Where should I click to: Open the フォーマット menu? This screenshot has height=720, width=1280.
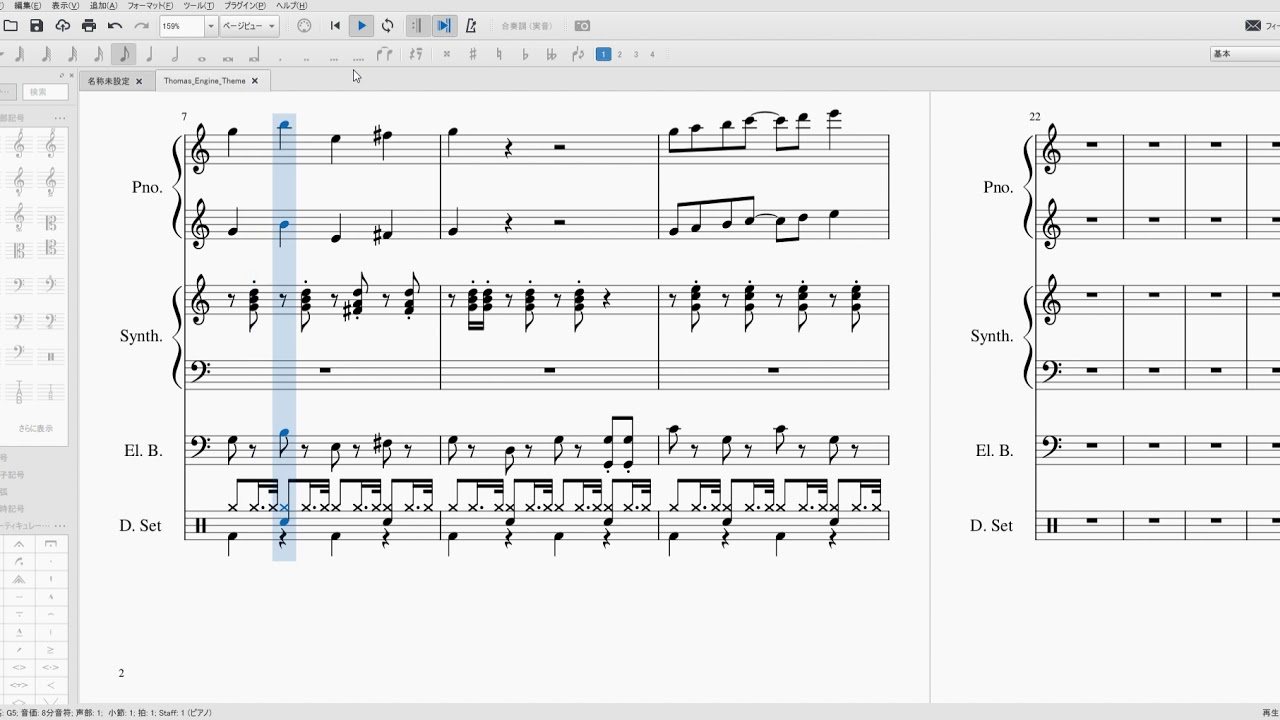coord(151,6)
